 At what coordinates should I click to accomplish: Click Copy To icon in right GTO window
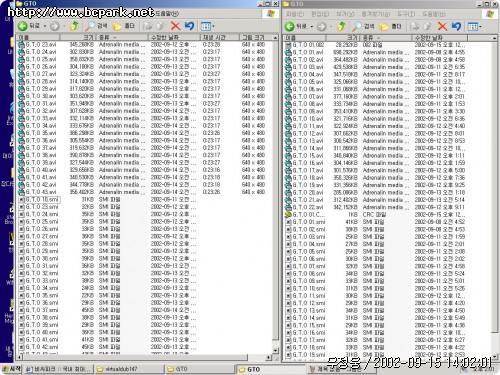point(428,26)
